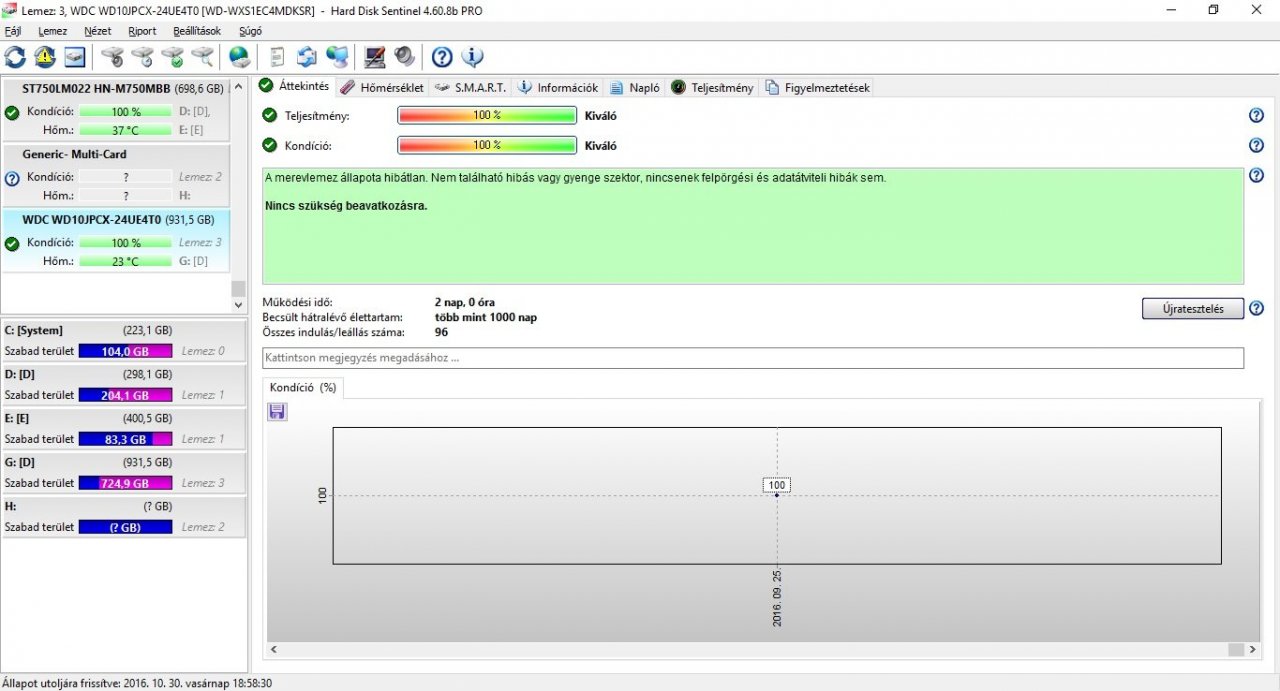
Task: Open the Riport menu
Action: pos(142,31)
